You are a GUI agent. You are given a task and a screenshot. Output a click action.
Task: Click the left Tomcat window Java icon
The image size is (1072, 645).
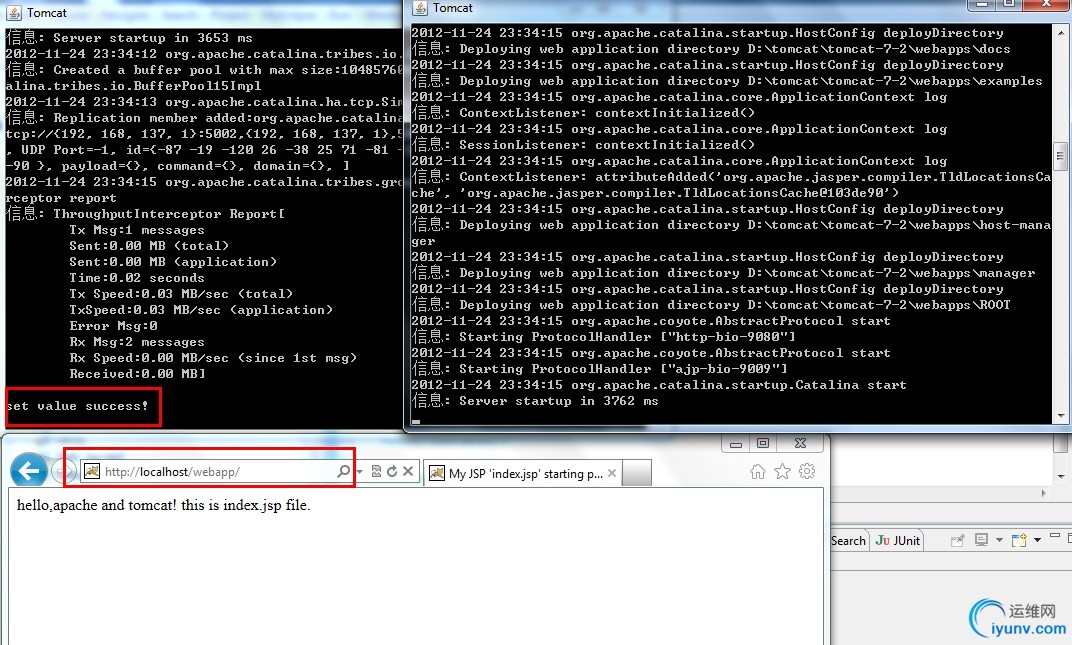[x=14, y=12]
